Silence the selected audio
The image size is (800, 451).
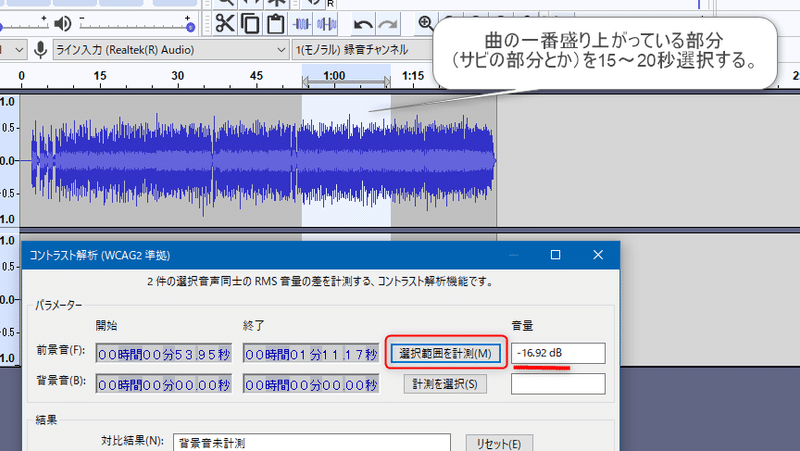tap(327, 23)
